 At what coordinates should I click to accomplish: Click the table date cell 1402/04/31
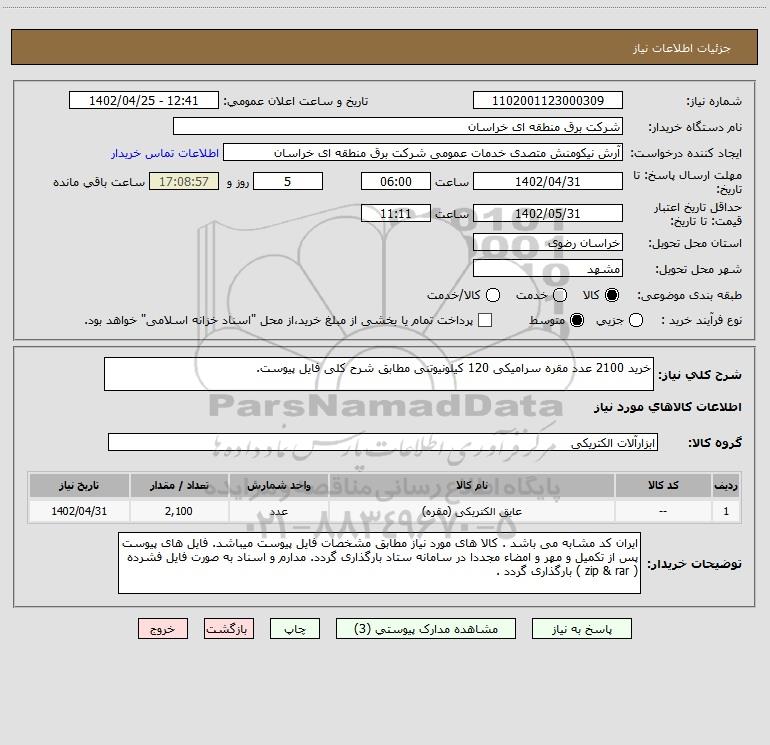pyautogui.click(x=79, y=511)
